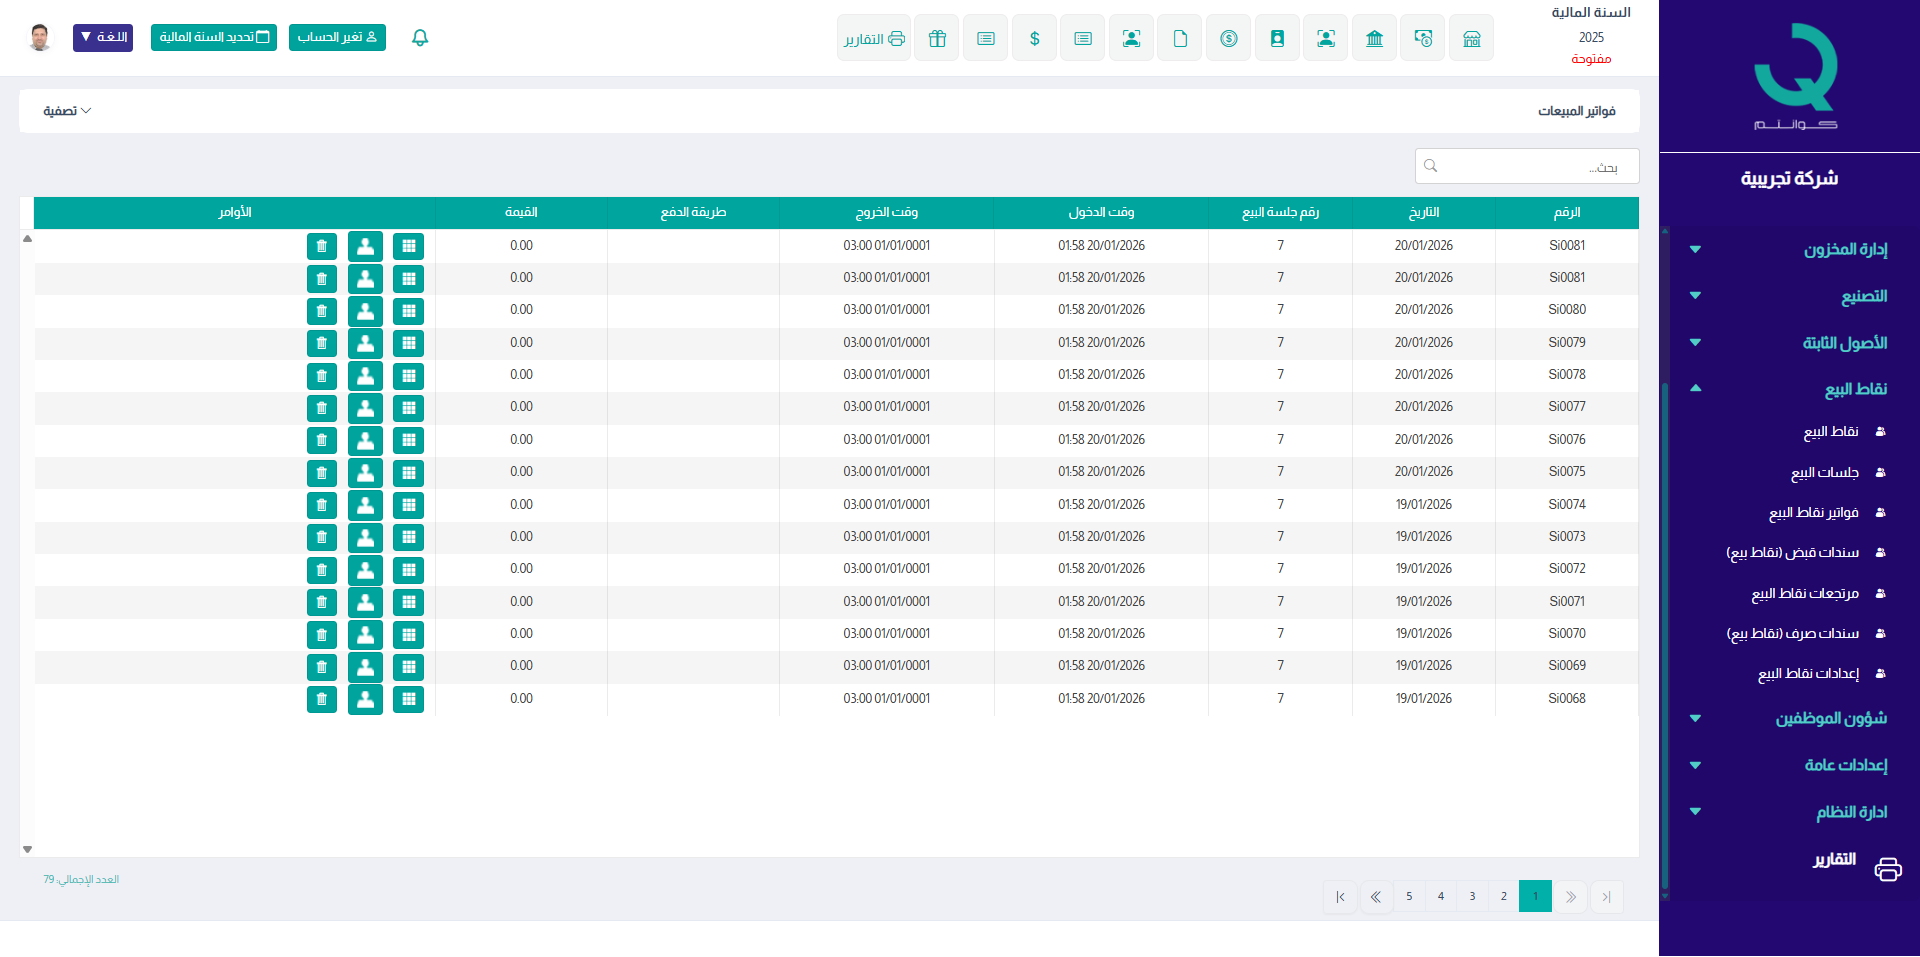Open grid details icon for invoice Si0070
The image size is (1920, 957).
(408, 634)
